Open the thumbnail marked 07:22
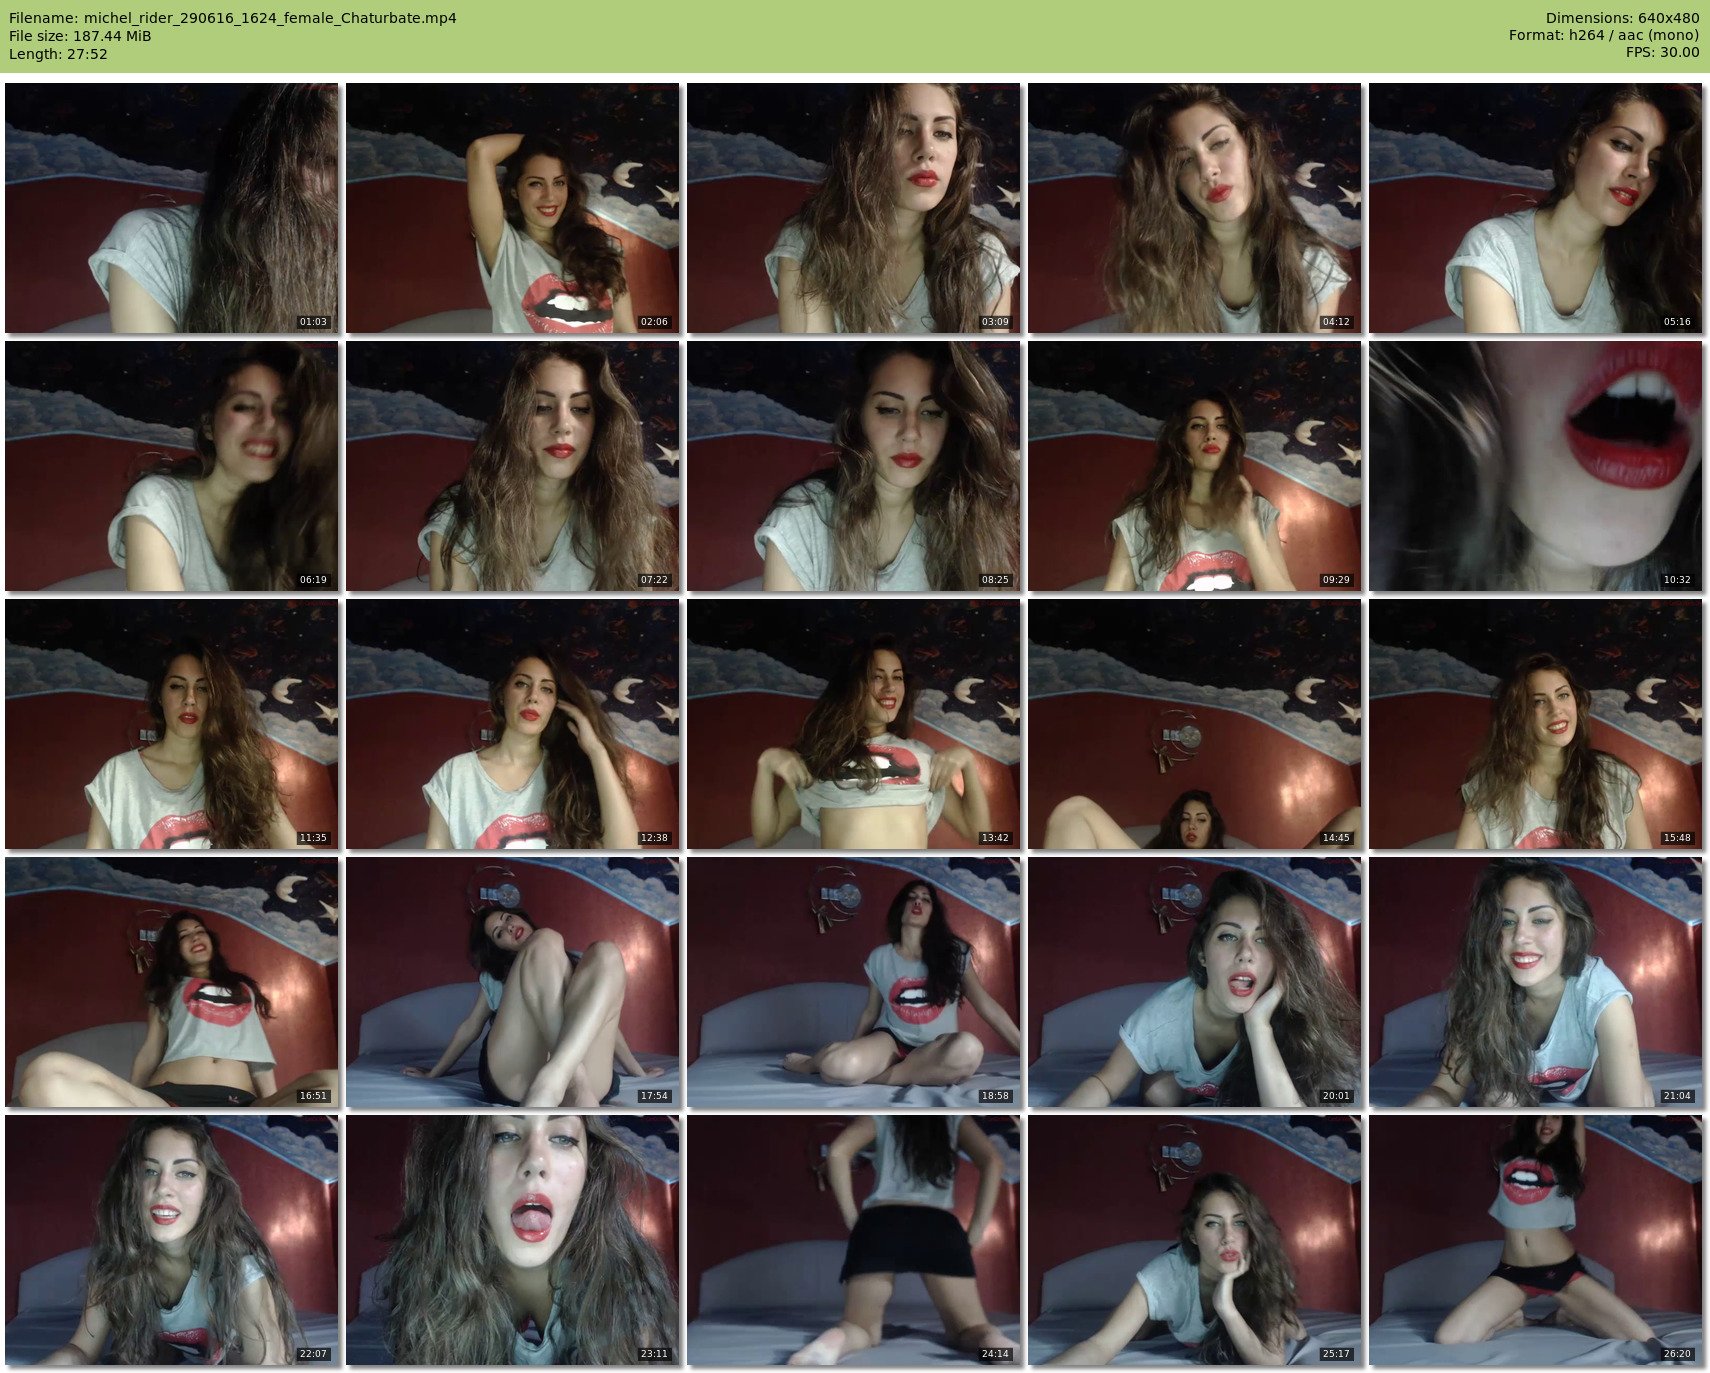1710x1373 pixels. (x=513, y=466)
